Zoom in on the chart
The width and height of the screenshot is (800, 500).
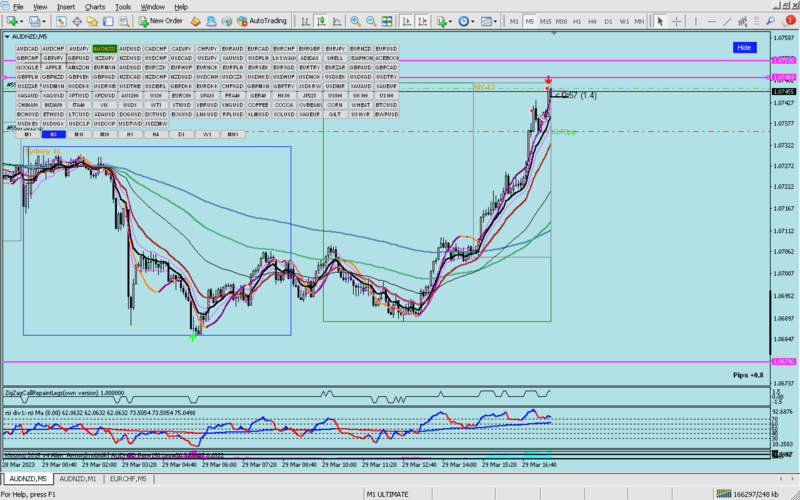click(x=356, y=21)
